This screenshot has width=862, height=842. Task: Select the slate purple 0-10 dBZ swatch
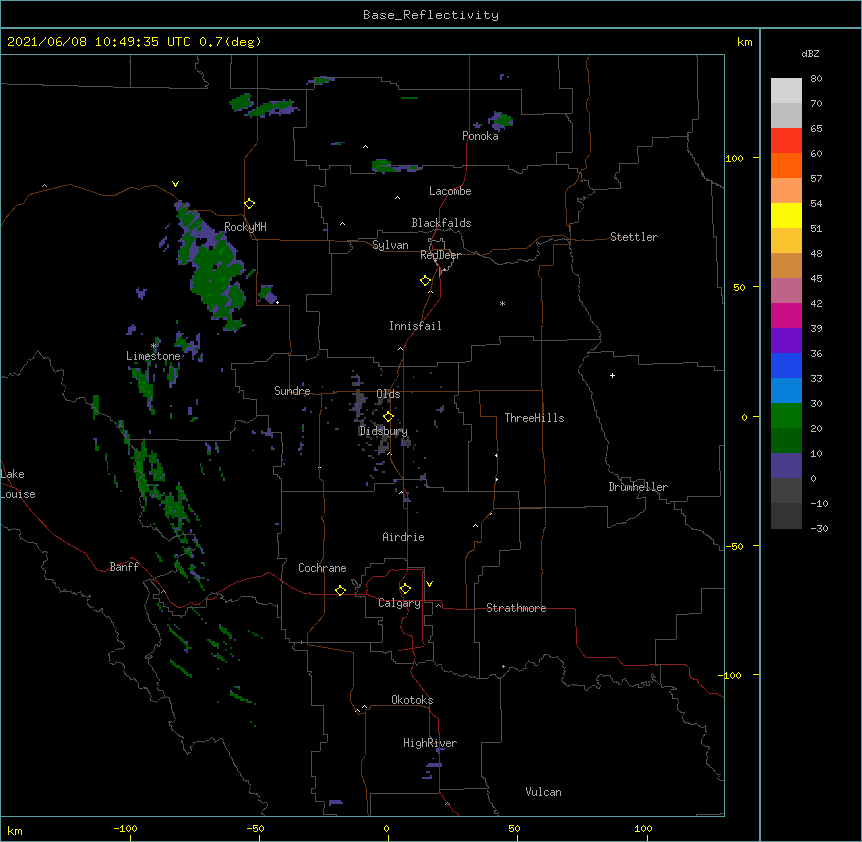point(786,466)
